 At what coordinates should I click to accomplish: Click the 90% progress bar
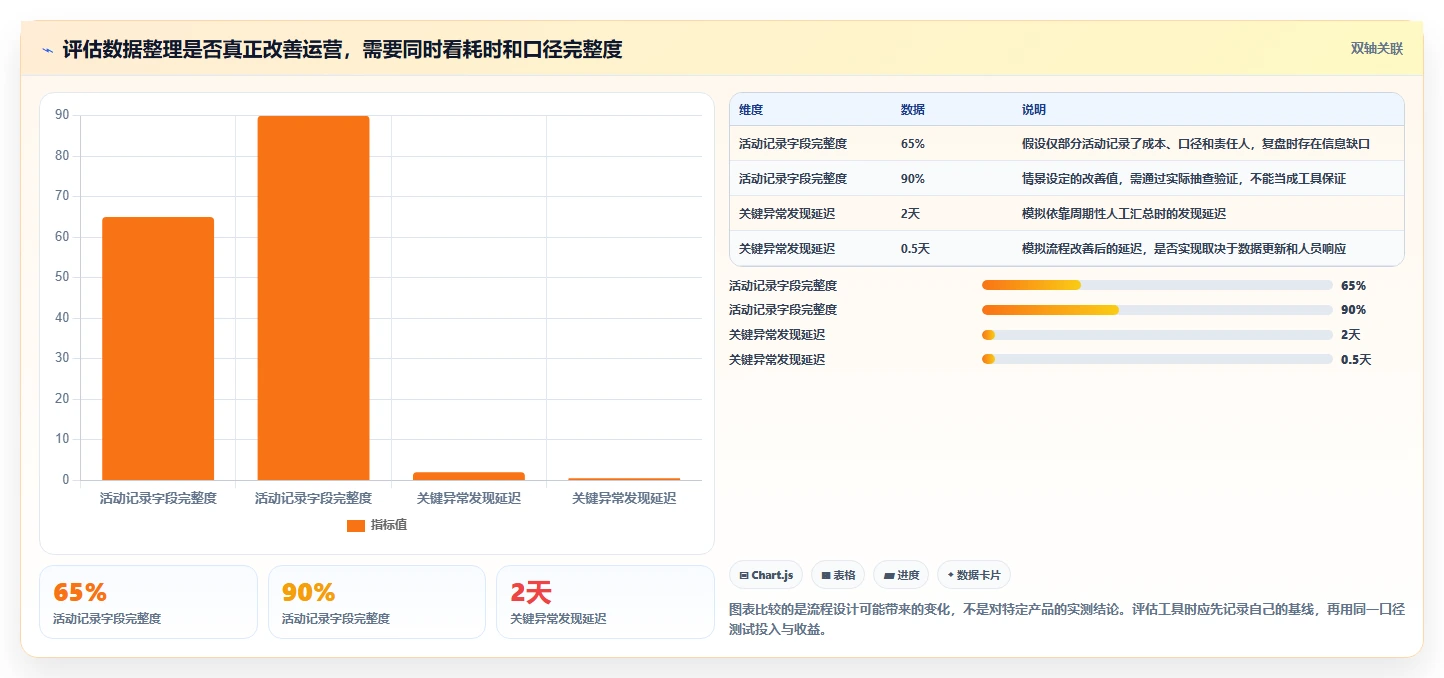coord(1157,310)
